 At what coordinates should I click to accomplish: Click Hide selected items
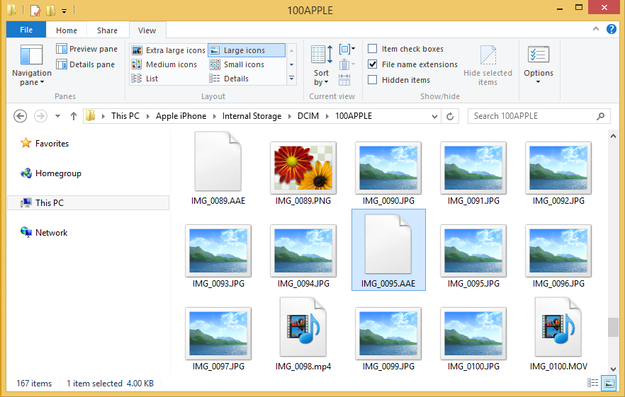(488, 65)
